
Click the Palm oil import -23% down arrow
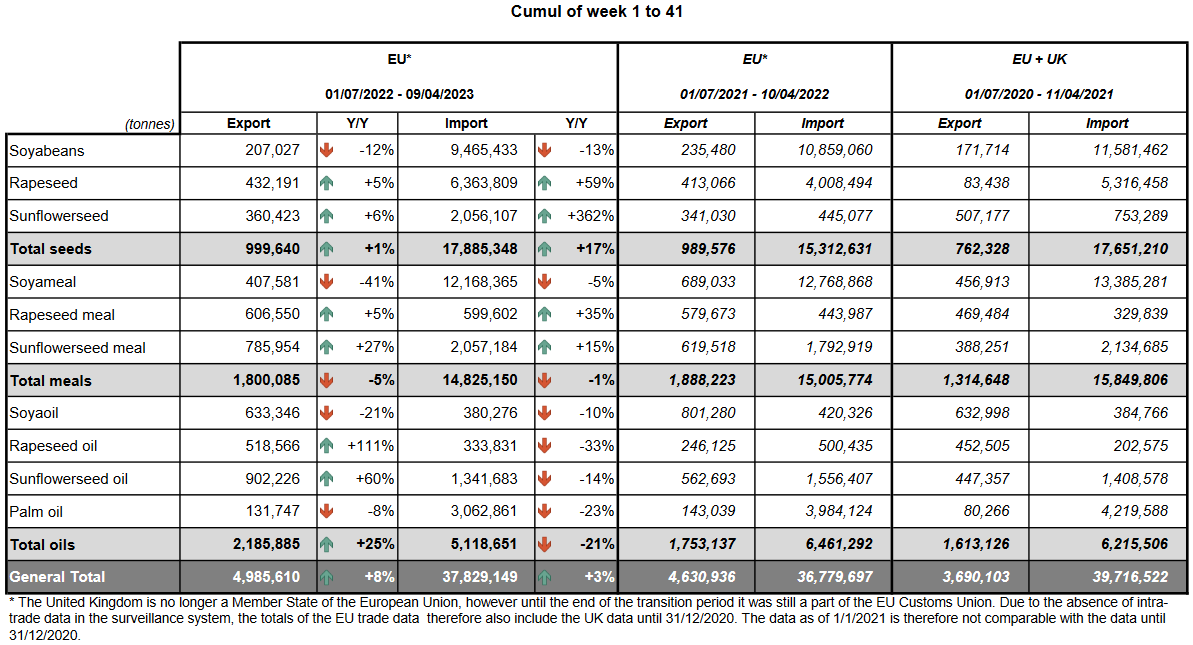pos(544,511)
